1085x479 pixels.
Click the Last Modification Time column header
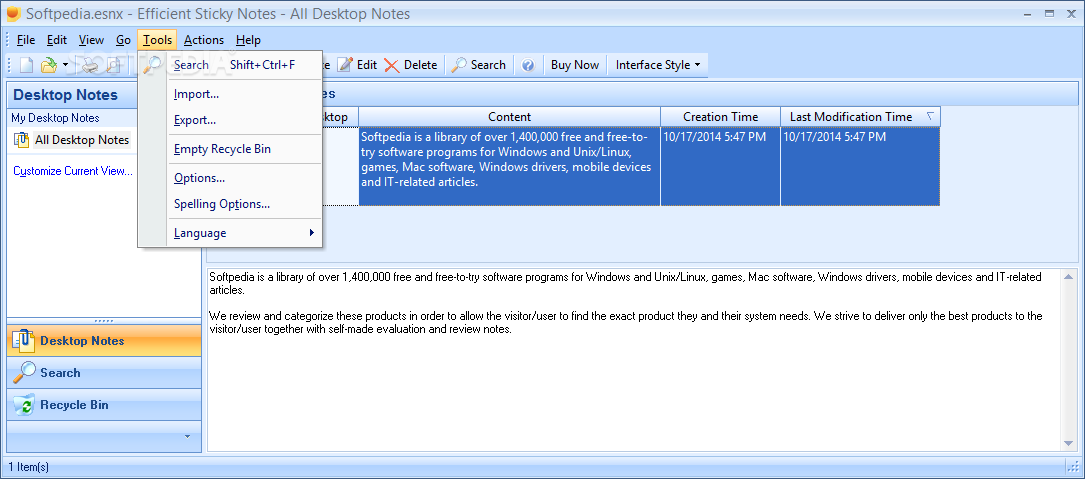860,117
